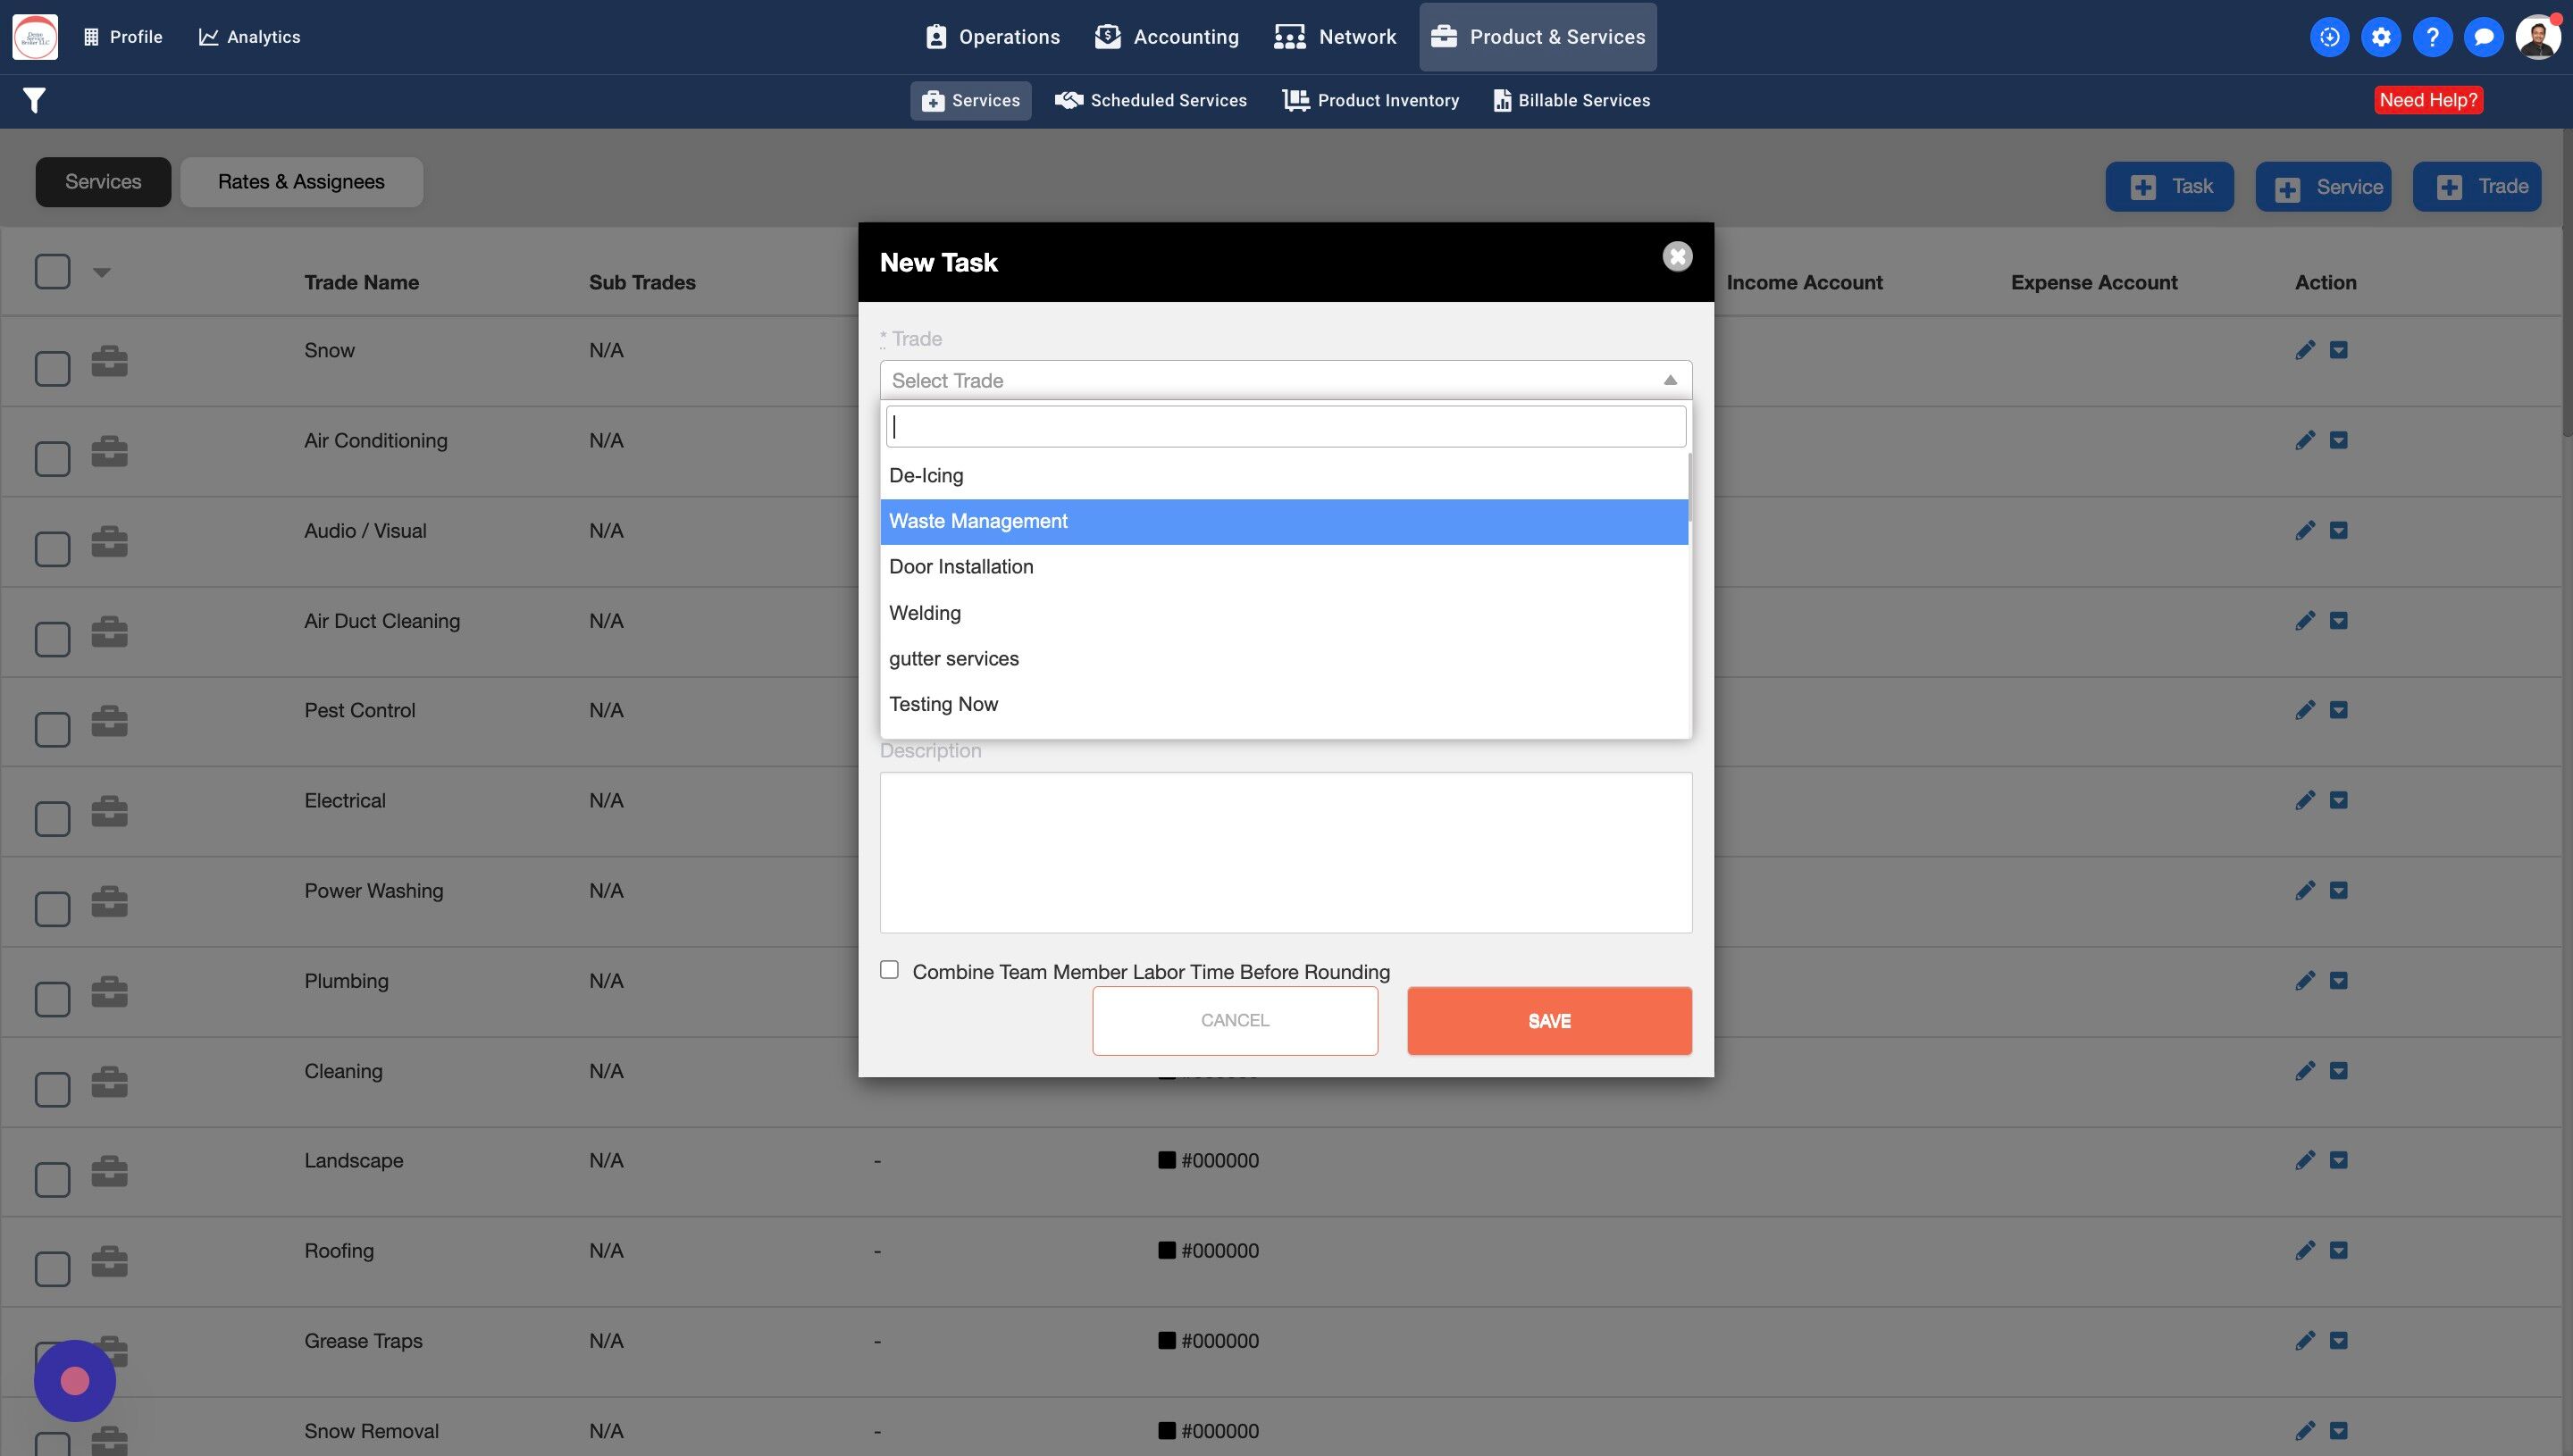This screenshot has height=1456, width=2573.
Task: Click the filter funnel icon
Action: (x=34, y=101)
